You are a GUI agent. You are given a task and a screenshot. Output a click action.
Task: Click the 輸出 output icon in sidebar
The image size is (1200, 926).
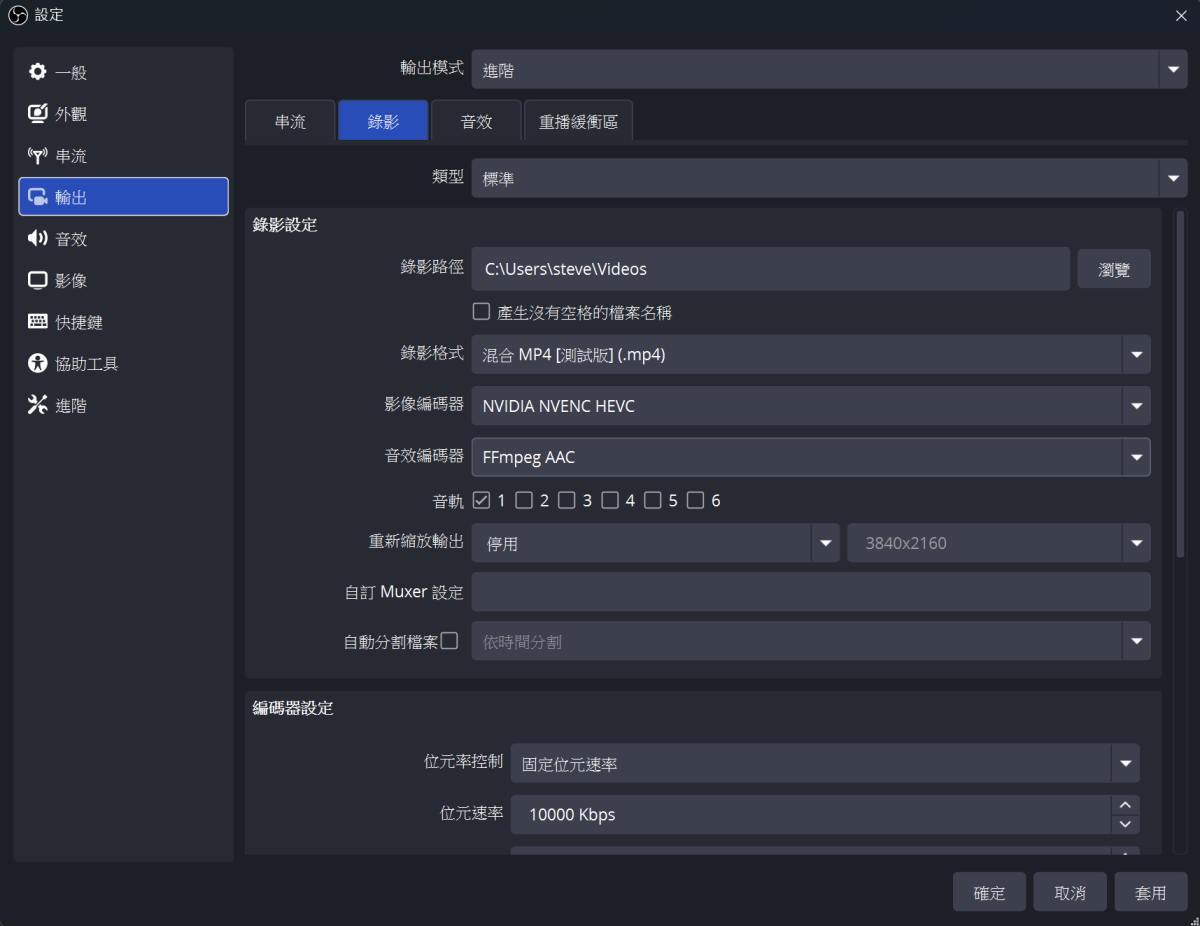pyautogui.click(x=38, y=197)
